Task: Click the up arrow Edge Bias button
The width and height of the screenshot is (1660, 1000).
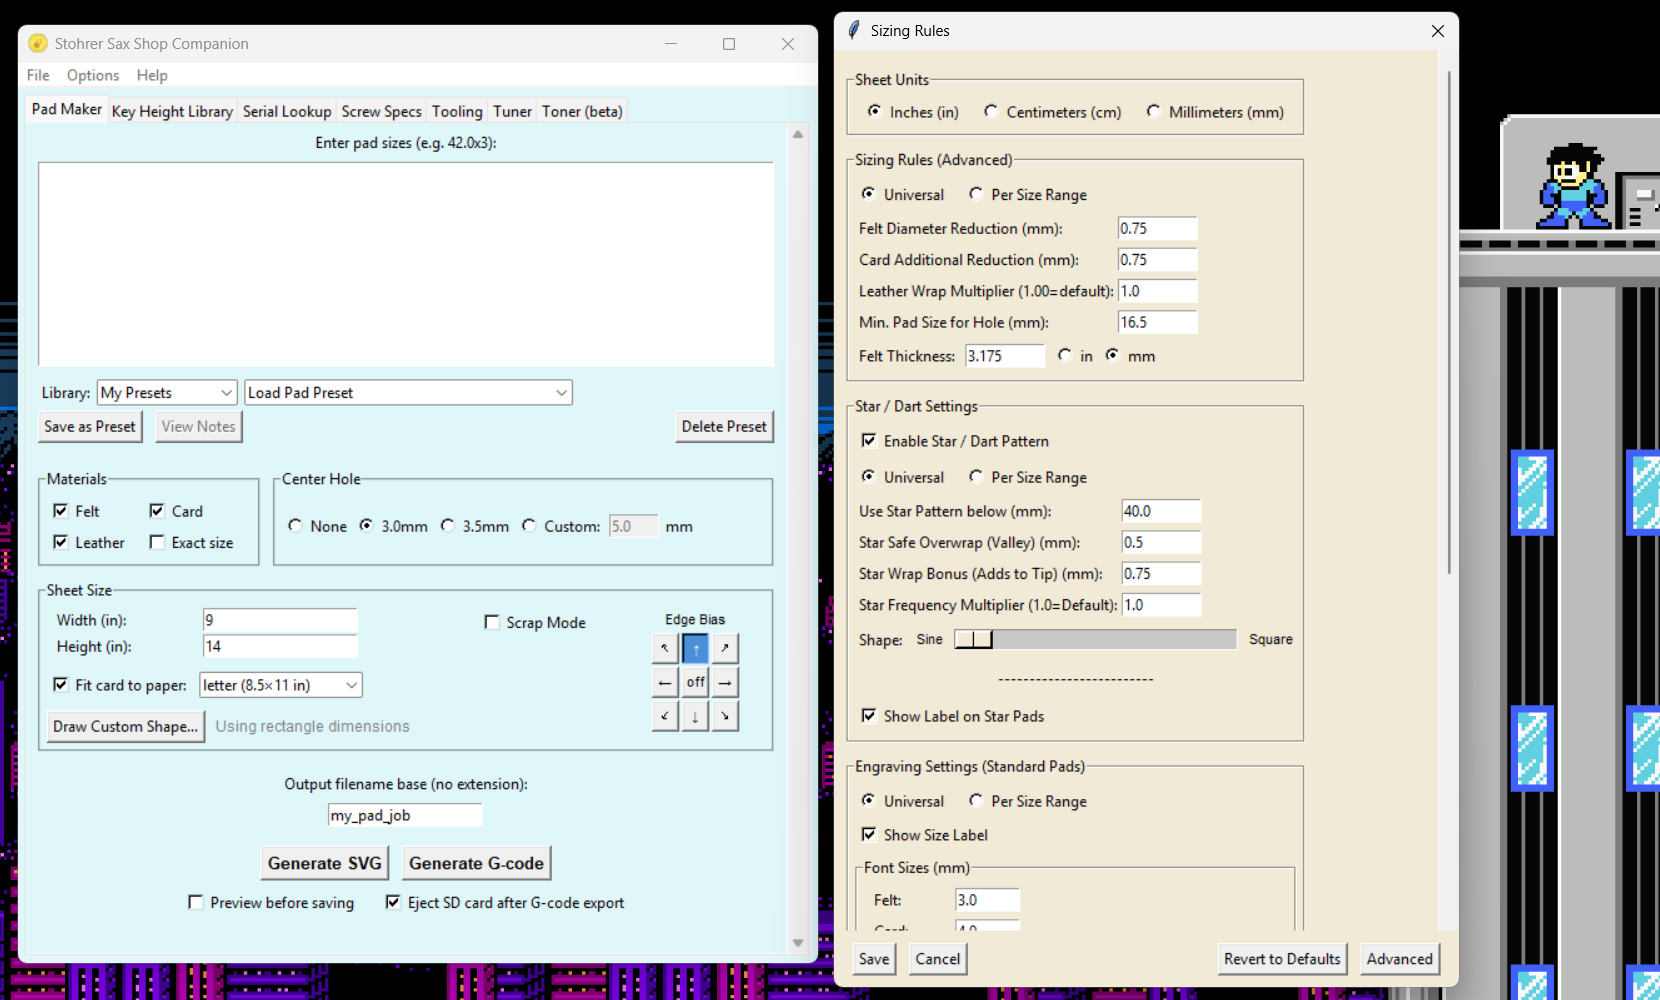Action: [x=695, y=648]
